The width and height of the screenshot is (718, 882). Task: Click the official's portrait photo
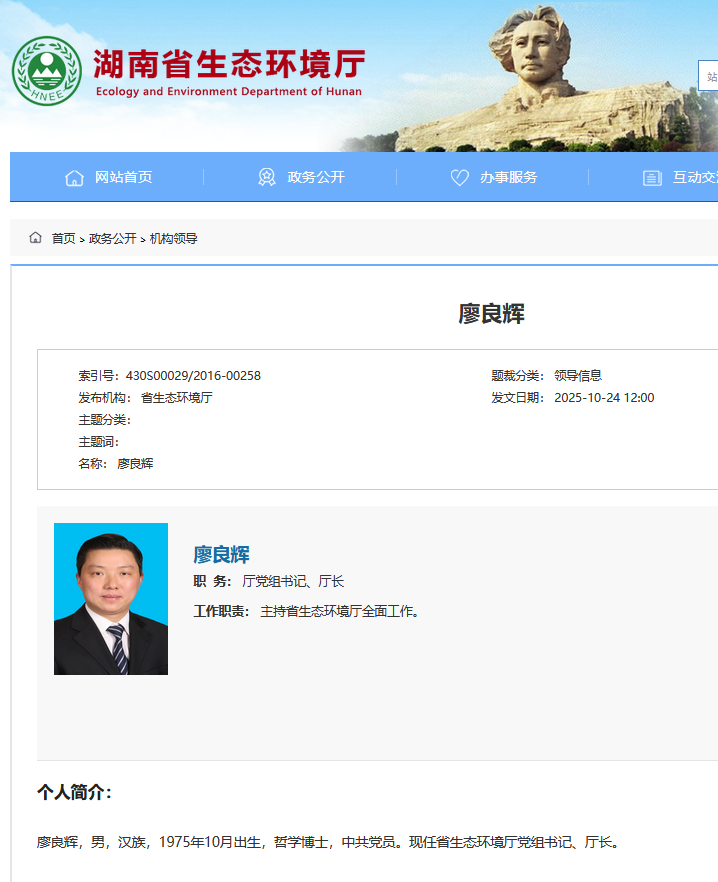click(111, 598)
